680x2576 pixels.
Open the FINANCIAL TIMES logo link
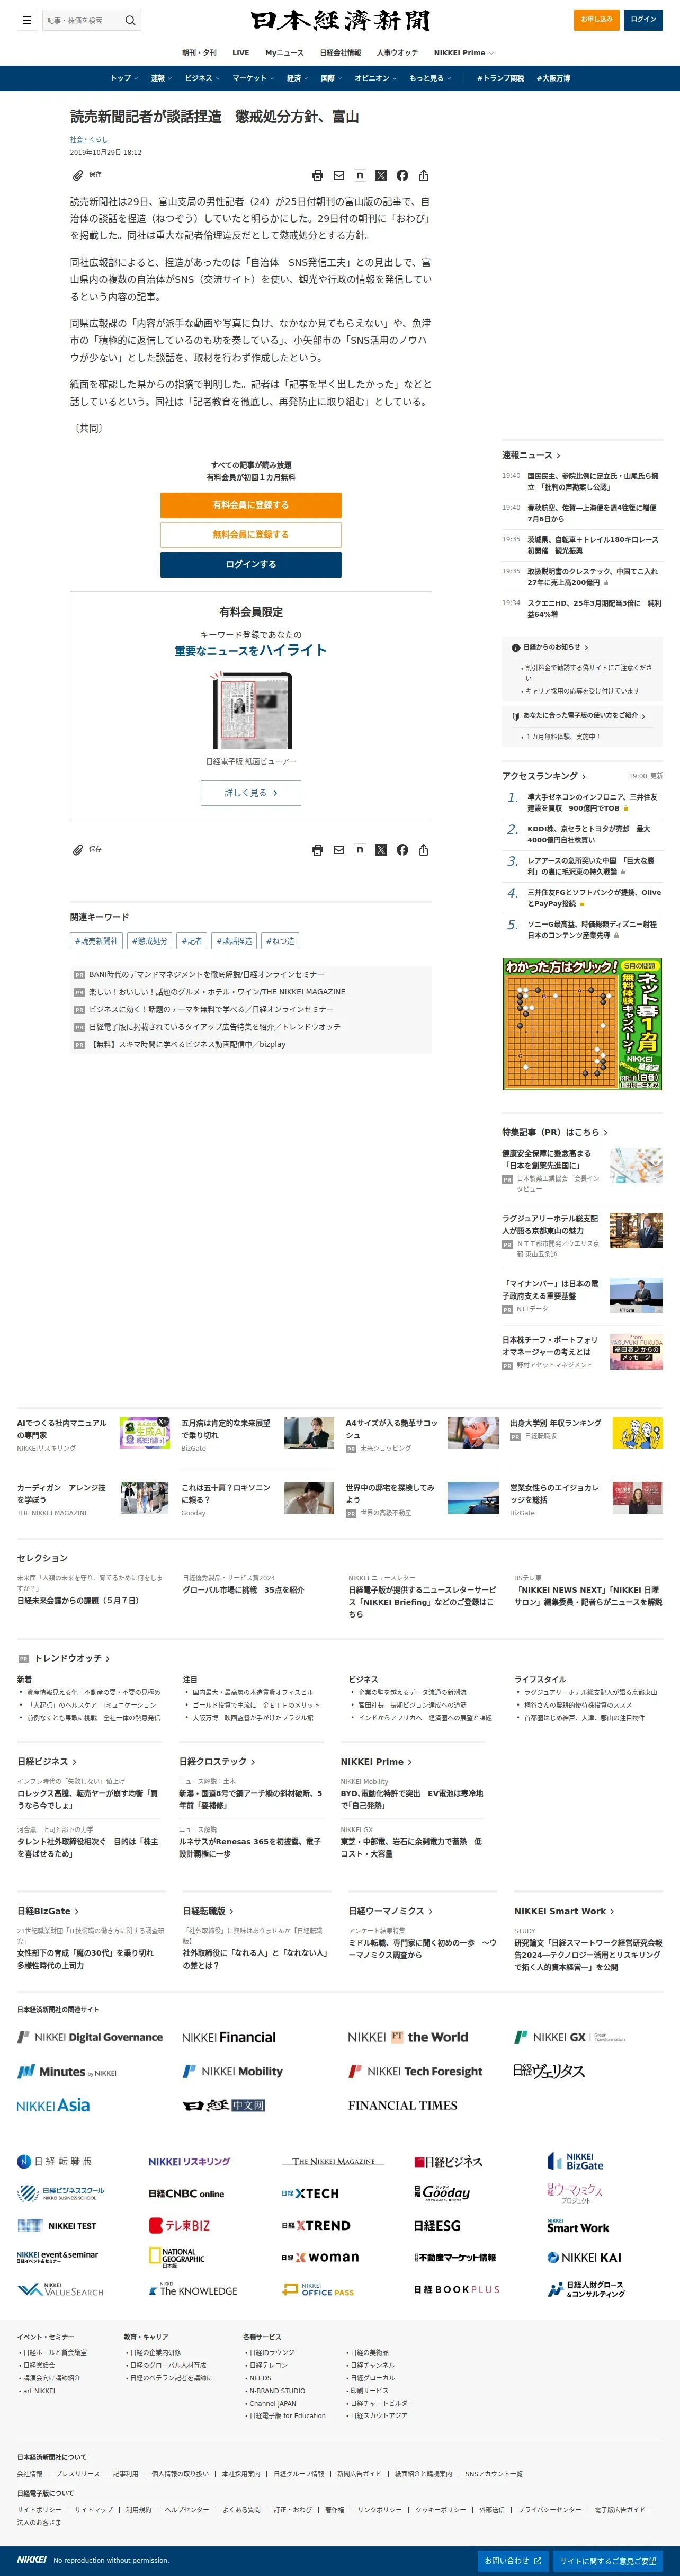(x=403, y=2105)
